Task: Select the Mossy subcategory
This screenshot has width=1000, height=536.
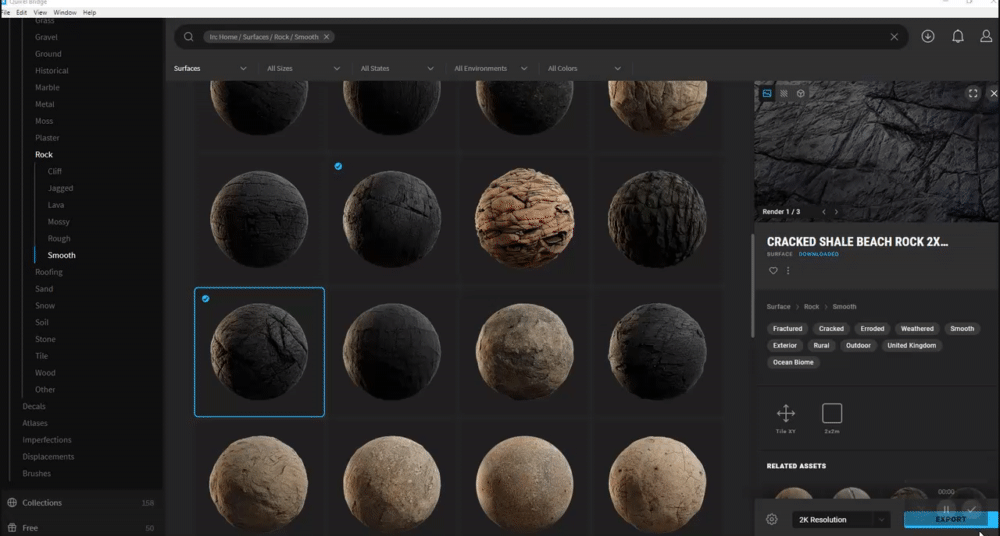Action: coord(59,221)
